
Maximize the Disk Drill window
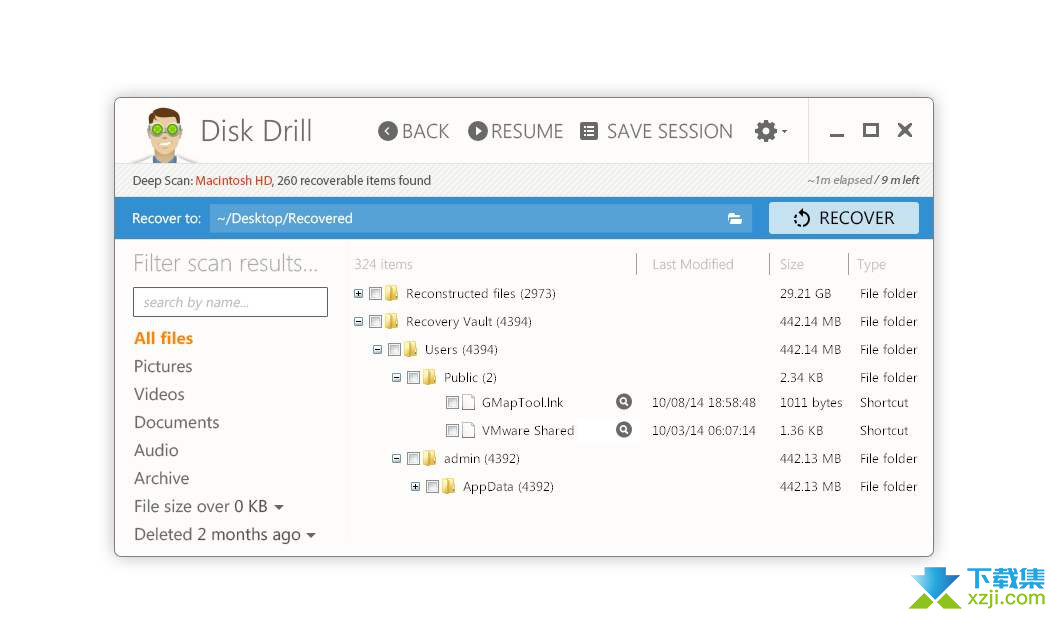[x=870, y=130]
